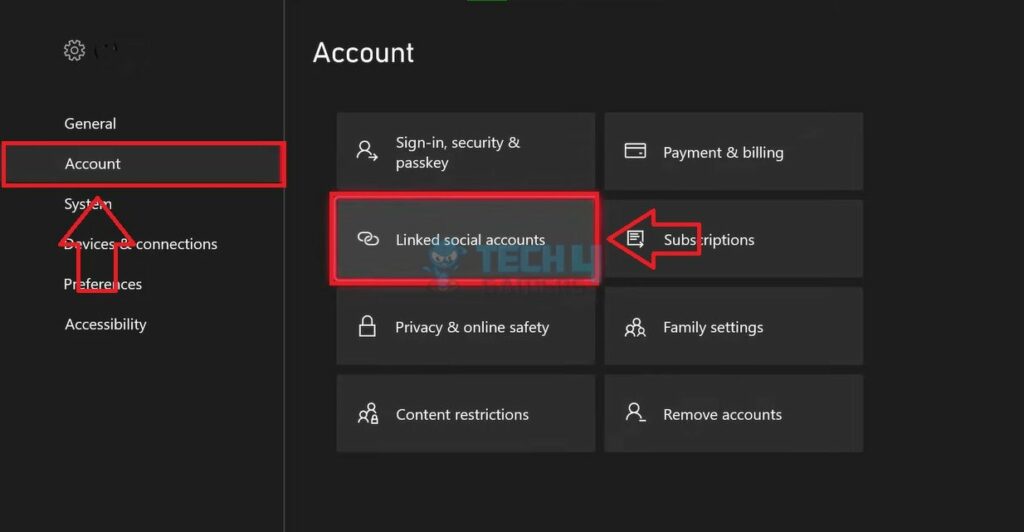Image resolution: width=1024 pixels, height=532 pixels.
Task: Click the payment card icon
Action: coord(635,151)
